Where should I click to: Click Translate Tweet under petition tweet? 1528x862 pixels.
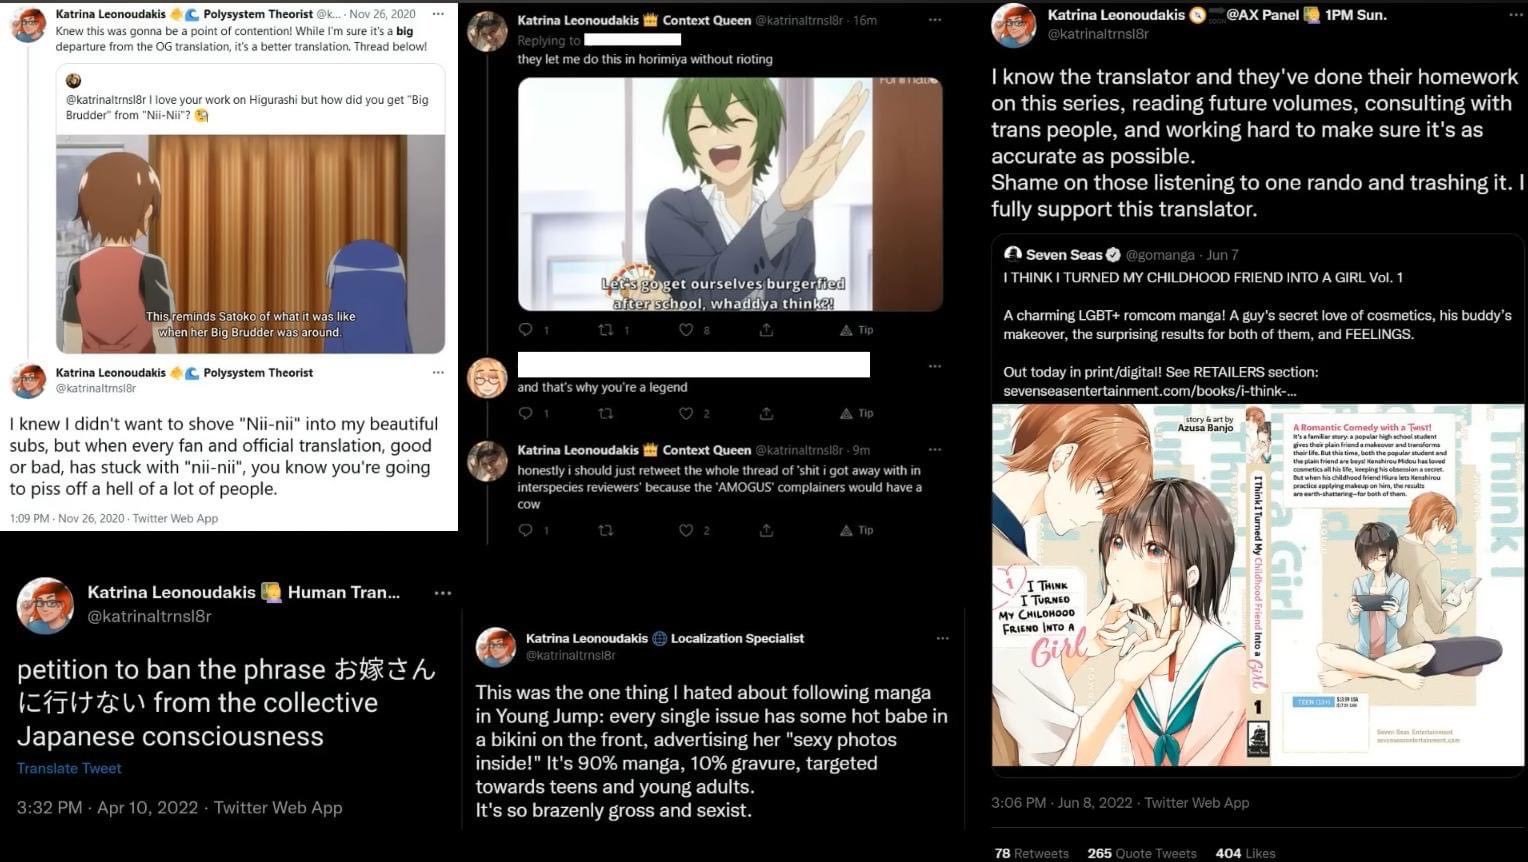(x=69, y=768)
